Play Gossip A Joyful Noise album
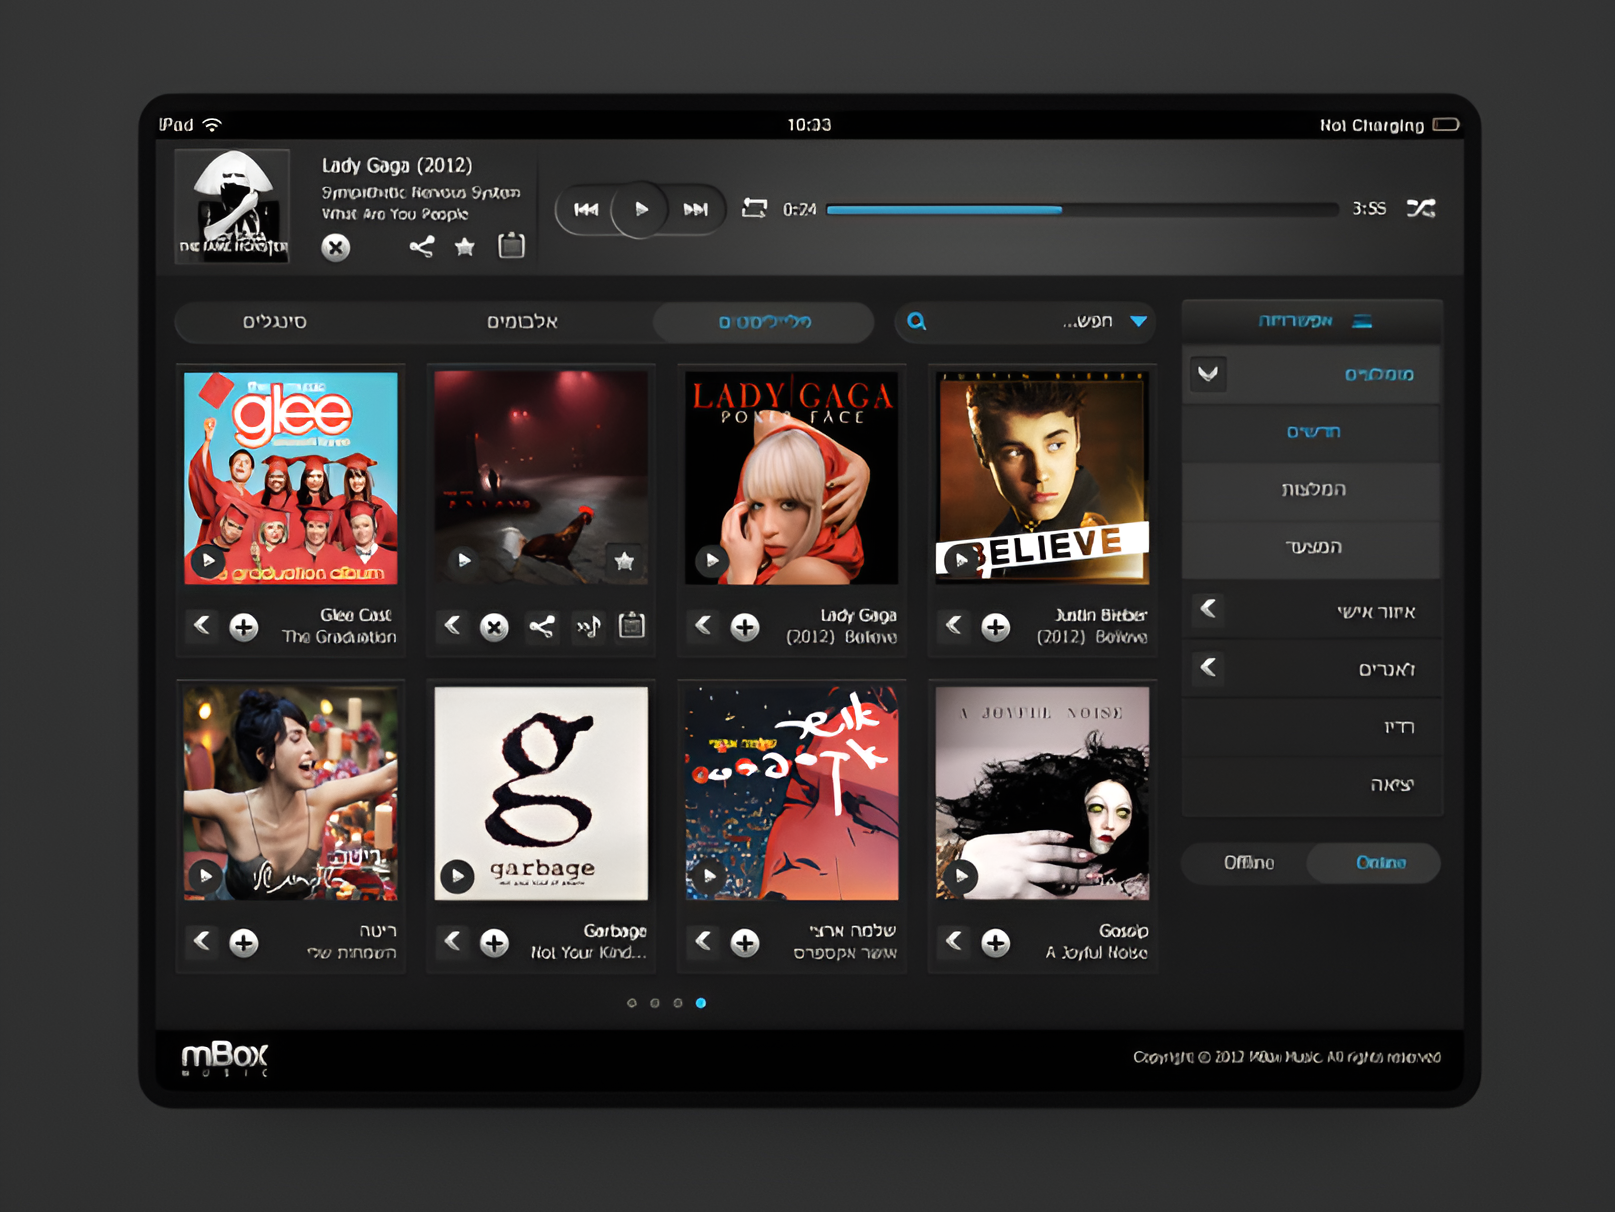 tap(961, 876)
